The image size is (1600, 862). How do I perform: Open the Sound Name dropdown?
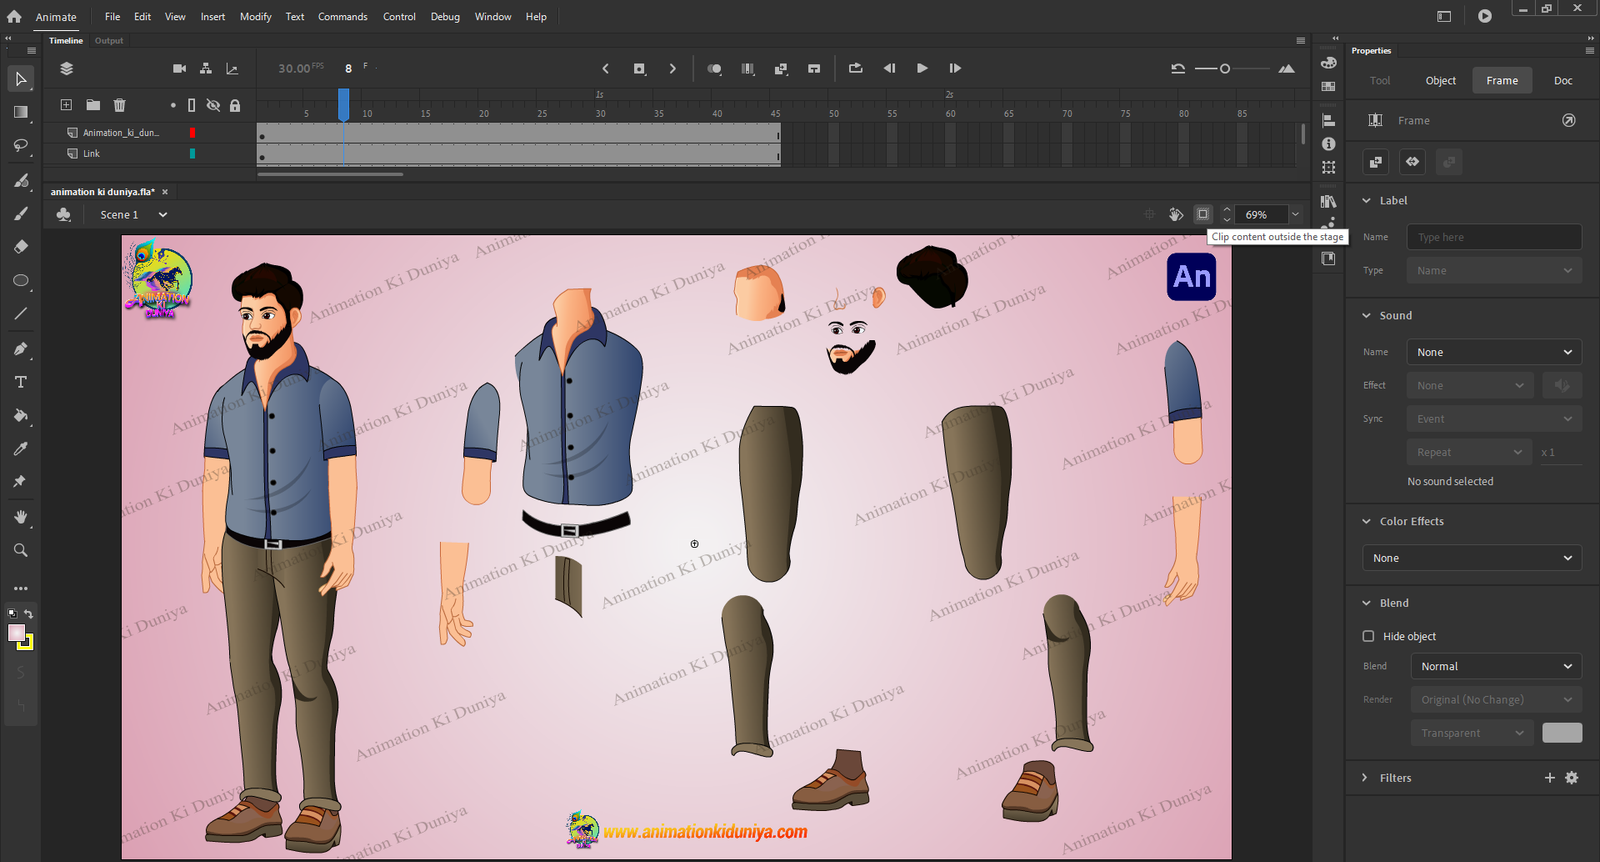point(1494,352)
